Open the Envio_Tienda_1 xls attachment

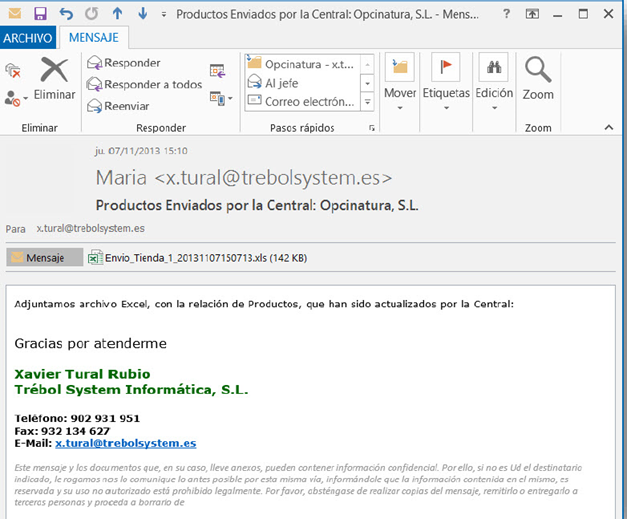[x=198, y=258]
